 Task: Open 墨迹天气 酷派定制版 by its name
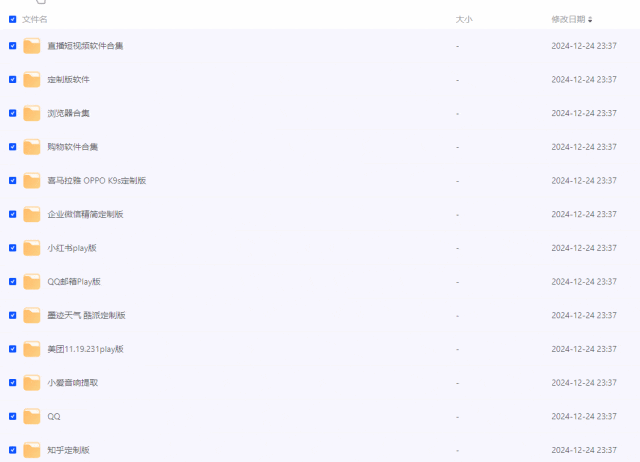[87, 315]
